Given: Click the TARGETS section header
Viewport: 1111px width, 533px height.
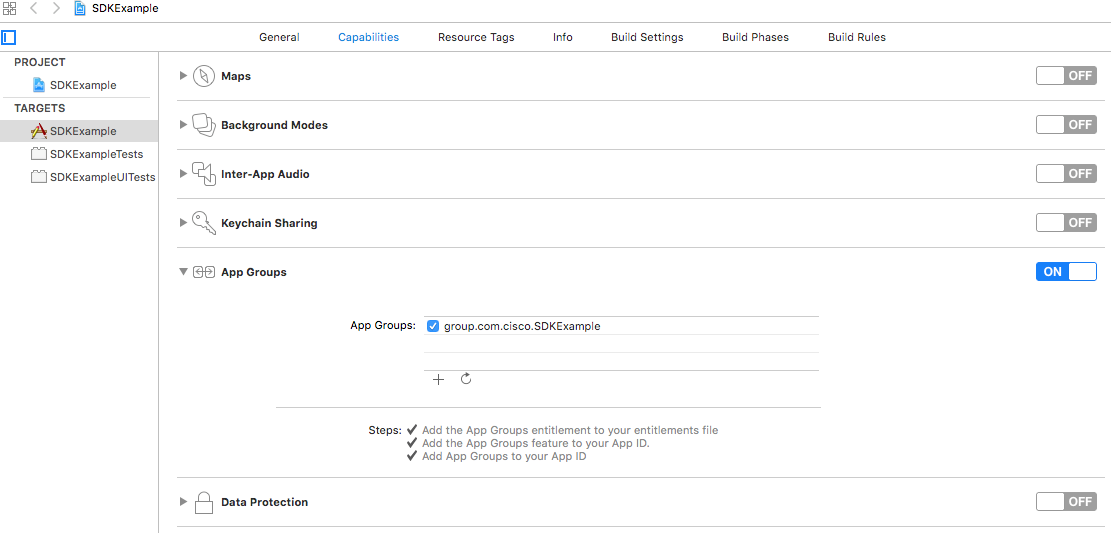Looking at the screenshot, I should (40, 108).
